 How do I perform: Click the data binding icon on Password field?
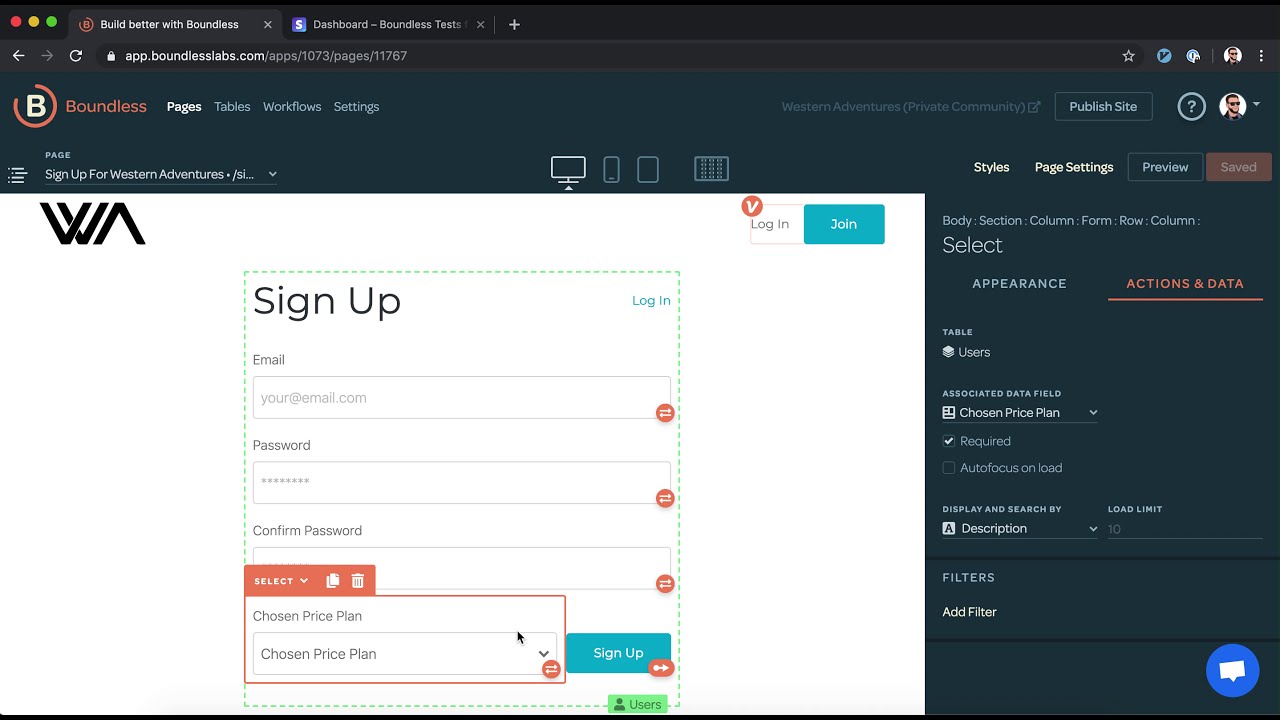(x=665, y=498)
